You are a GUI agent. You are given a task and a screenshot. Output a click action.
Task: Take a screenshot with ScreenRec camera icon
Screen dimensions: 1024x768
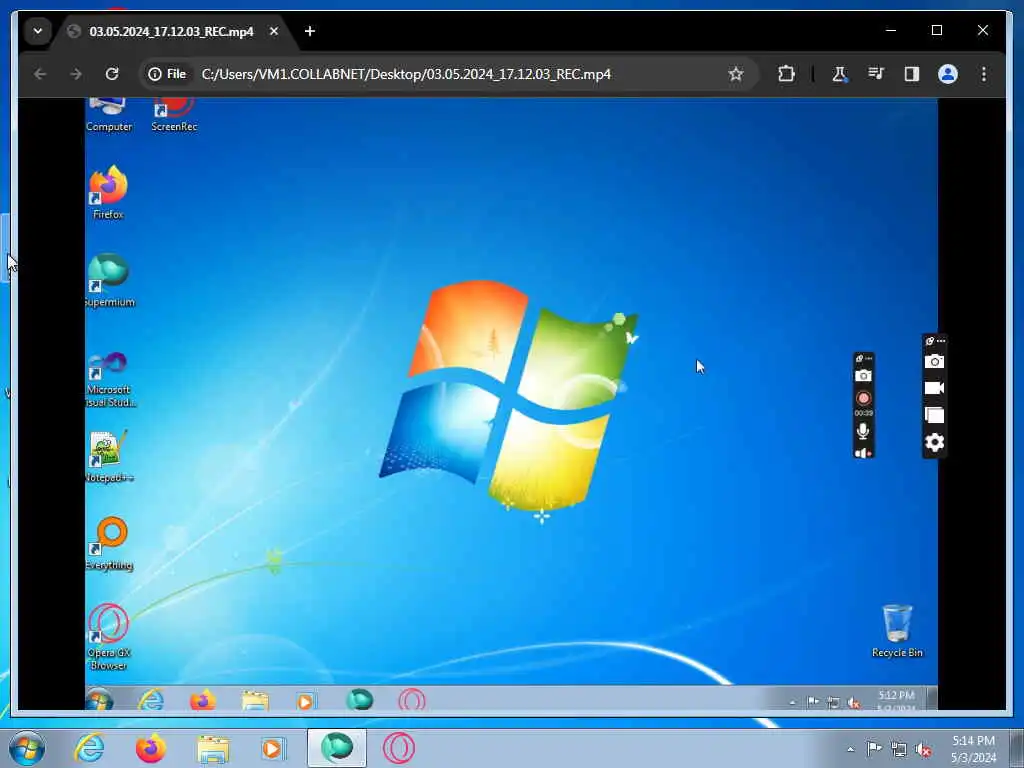pyautogui.click(x=935, y=361)
